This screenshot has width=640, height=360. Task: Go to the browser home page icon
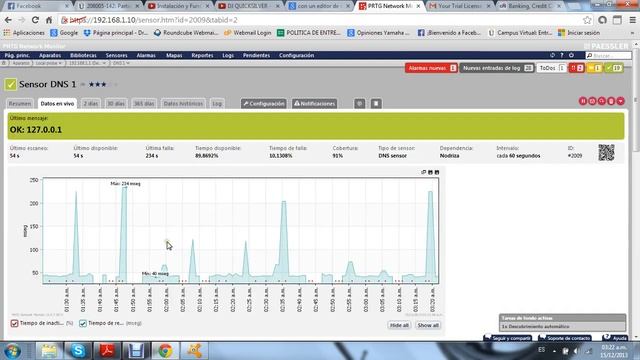coord(49,20)
